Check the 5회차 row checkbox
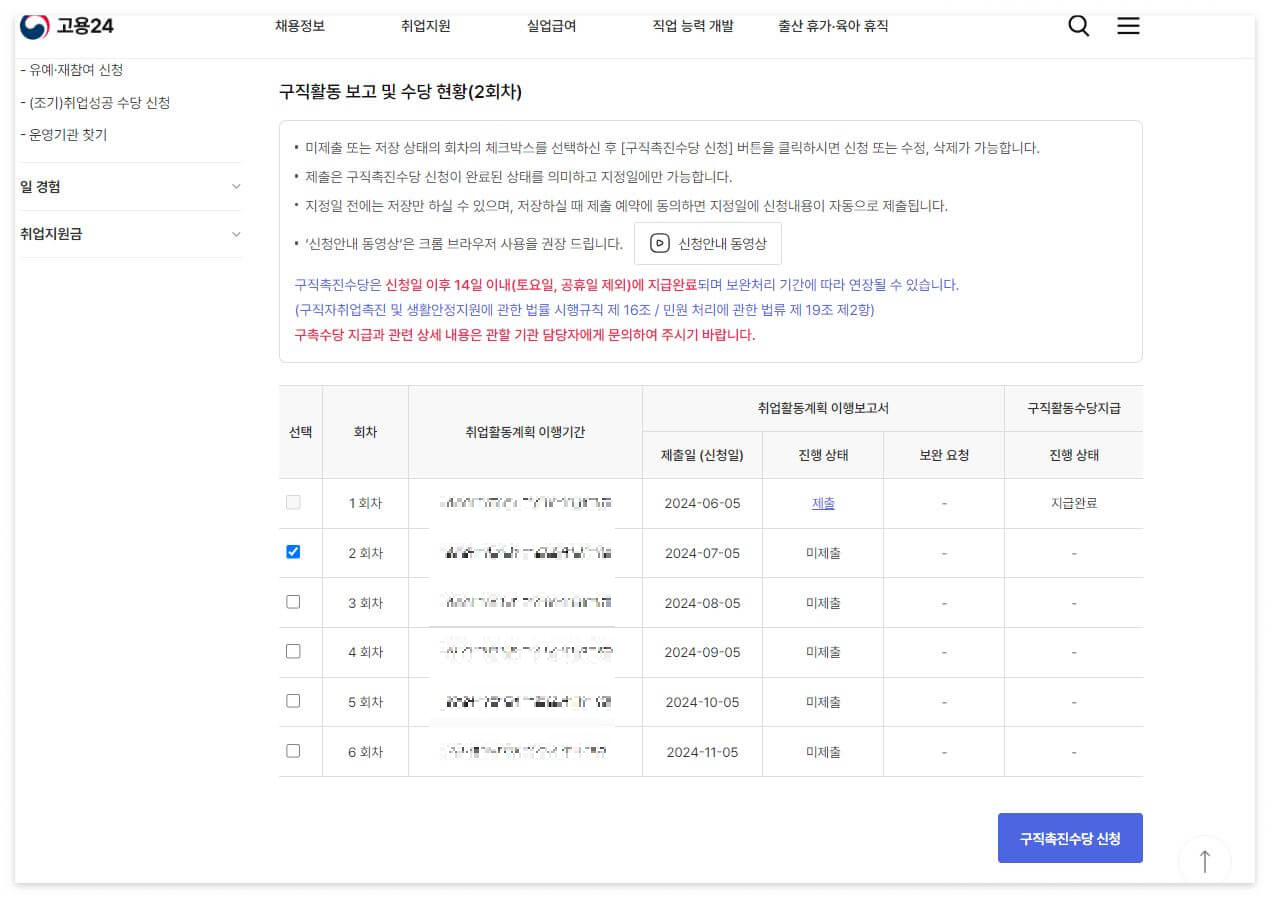Image resolution: width=1270 pixels, height=898 pixels. 293,701
